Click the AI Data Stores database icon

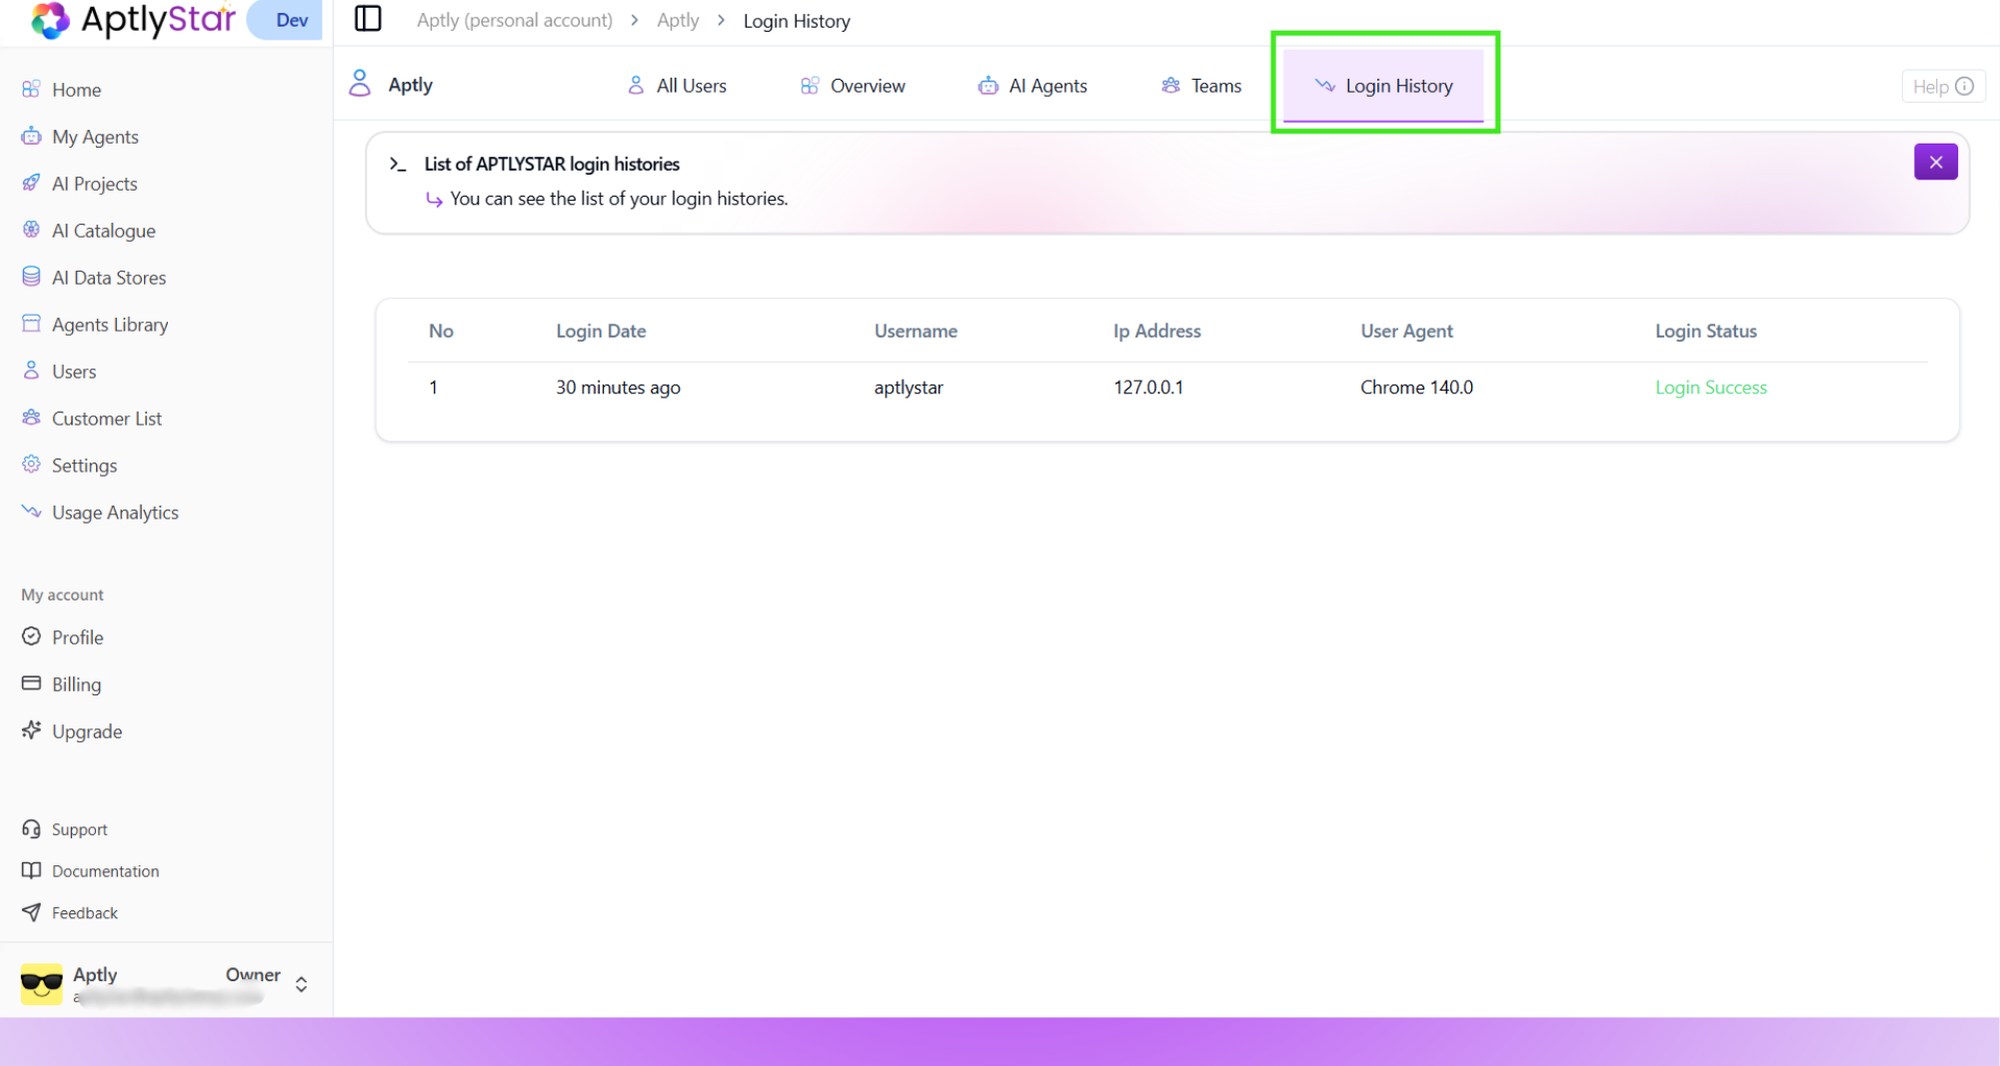pyautogui.click(x=31, y=277)
